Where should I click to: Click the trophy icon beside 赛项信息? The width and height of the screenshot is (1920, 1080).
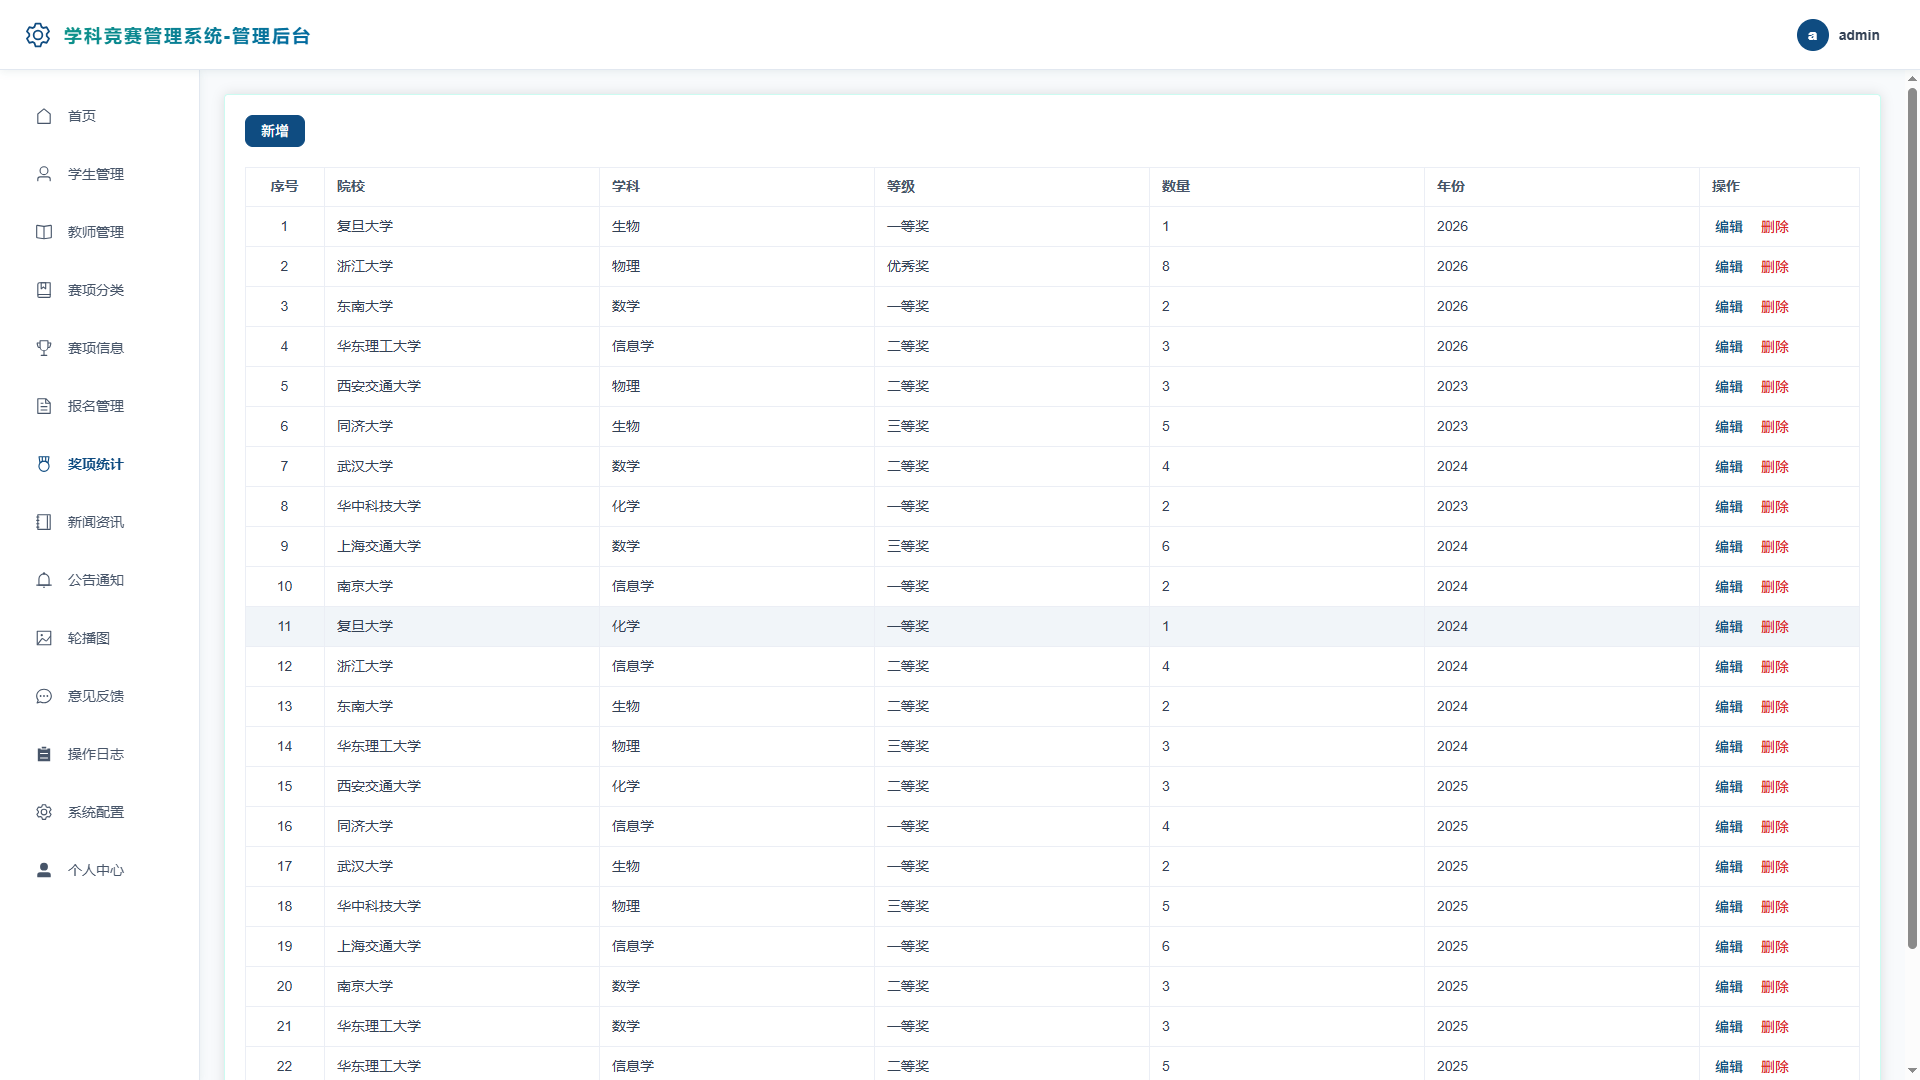click(x=44, y=348)
